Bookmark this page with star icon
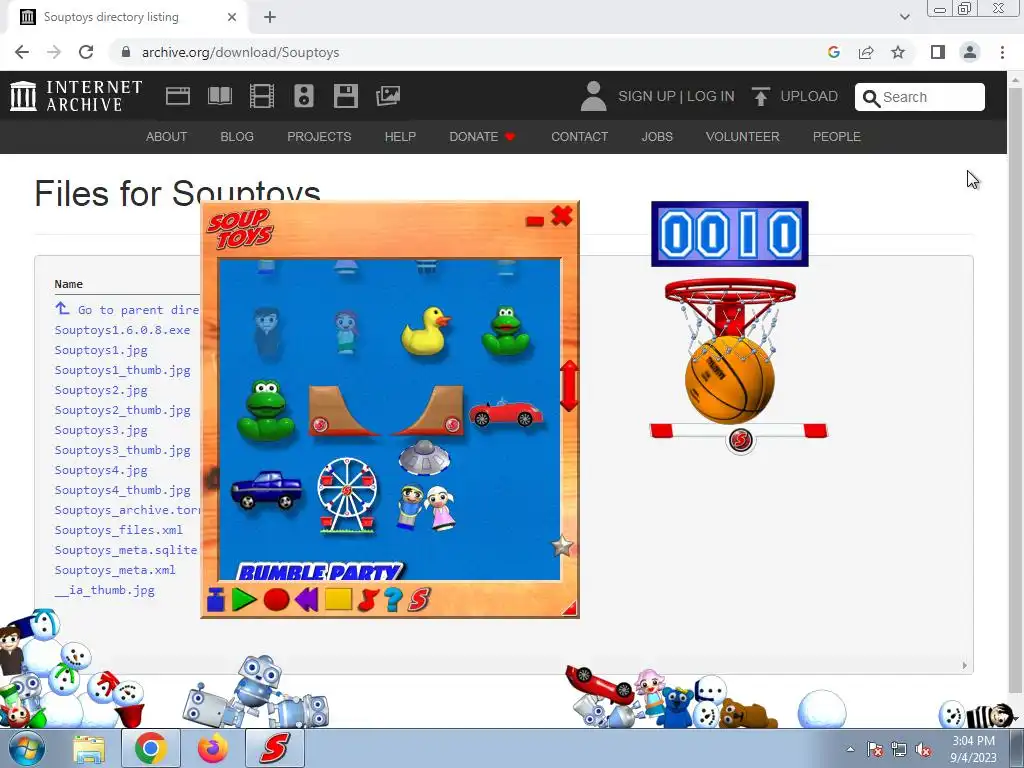The width and height of the screenshot is (1024, 768). coord(898,52)
